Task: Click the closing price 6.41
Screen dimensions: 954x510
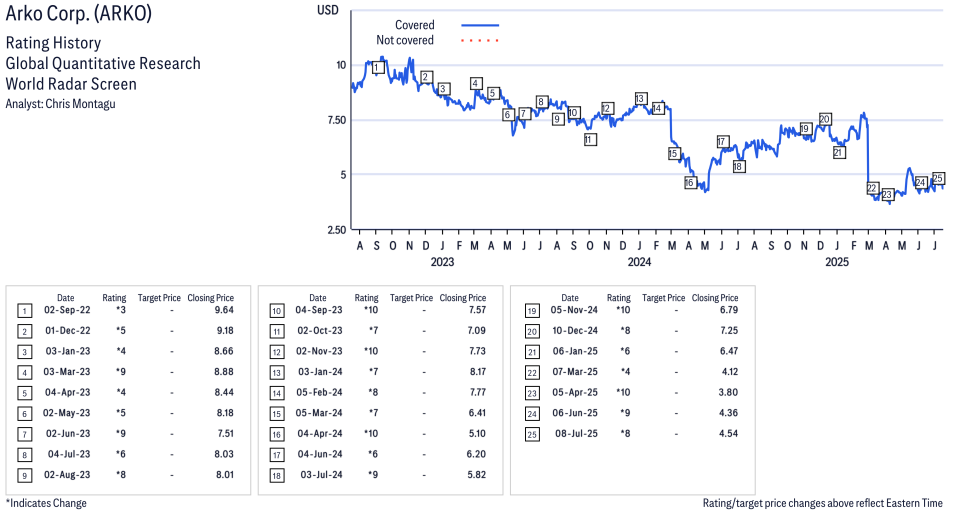Action: tap(478, 413)
